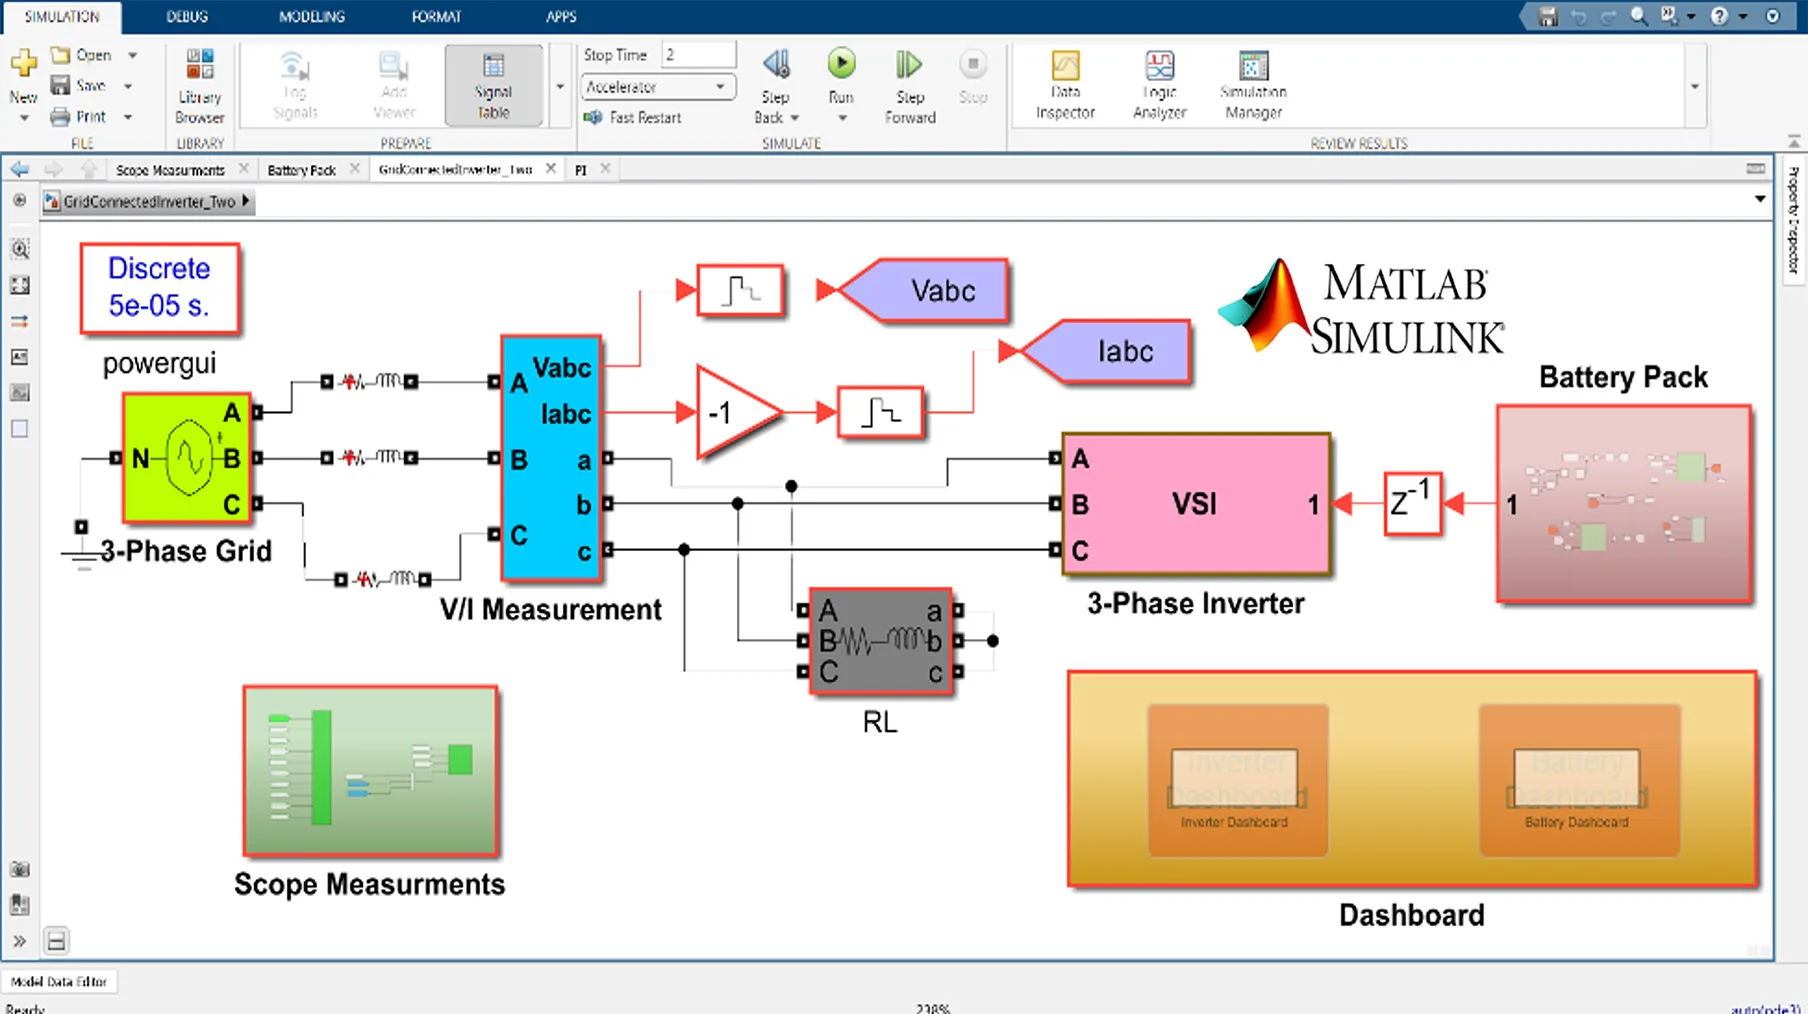Image resolution: width=1808 pixels, height=1014 pixels.
Task: Click the help question mark icon
Action: (x=1719, y=16)
